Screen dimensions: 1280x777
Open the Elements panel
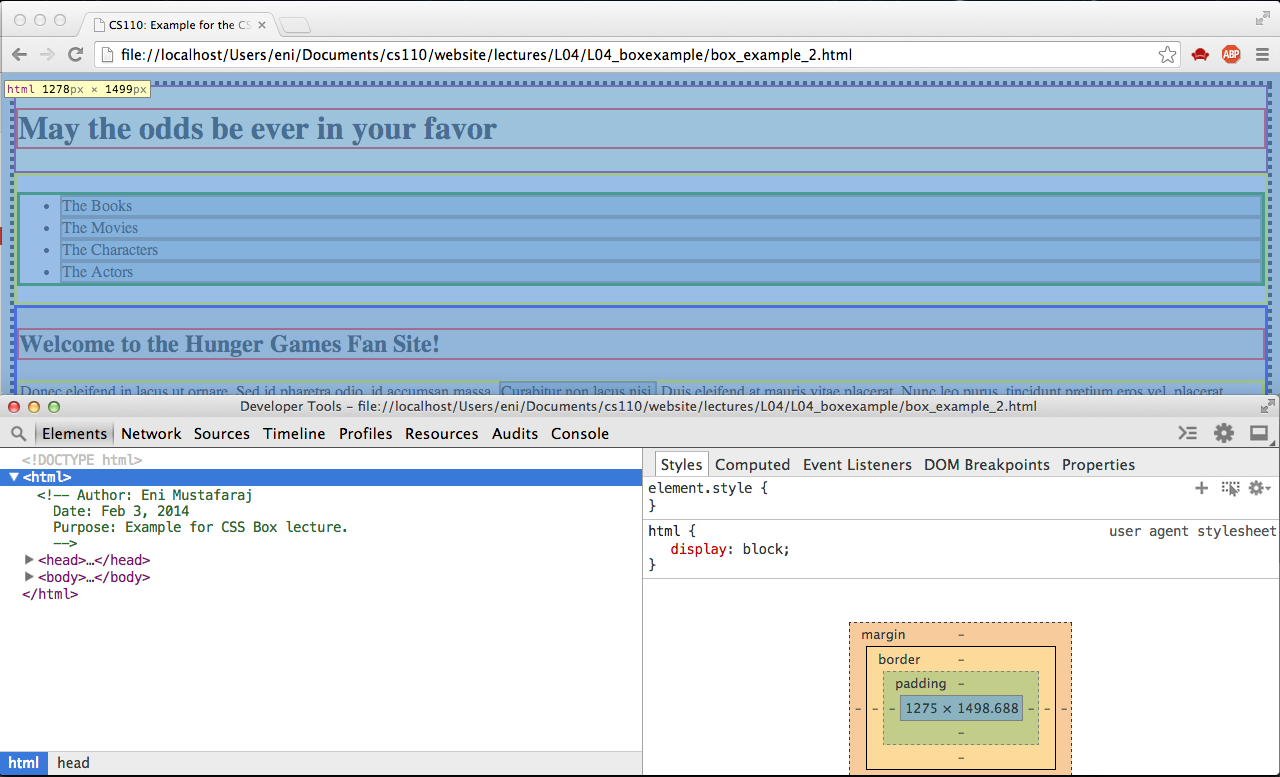coord(74,434)
